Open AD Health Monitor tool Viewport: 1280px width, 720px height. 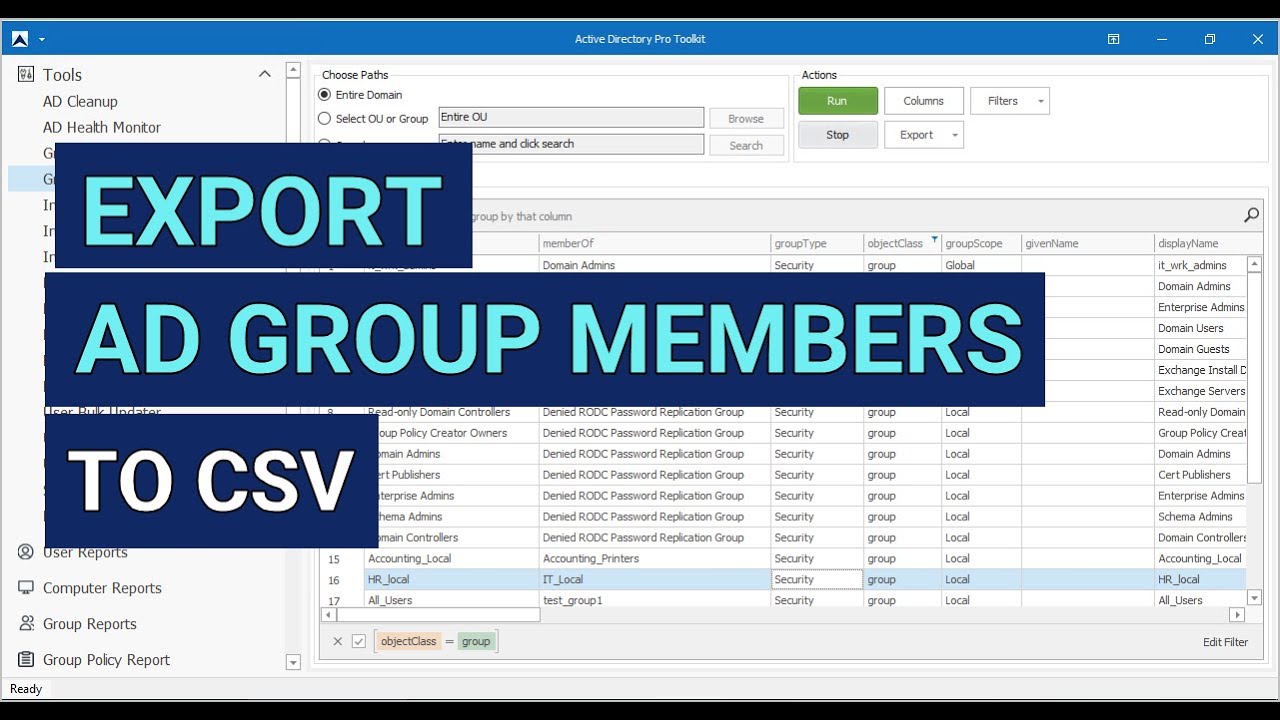[x=102, y=127]
